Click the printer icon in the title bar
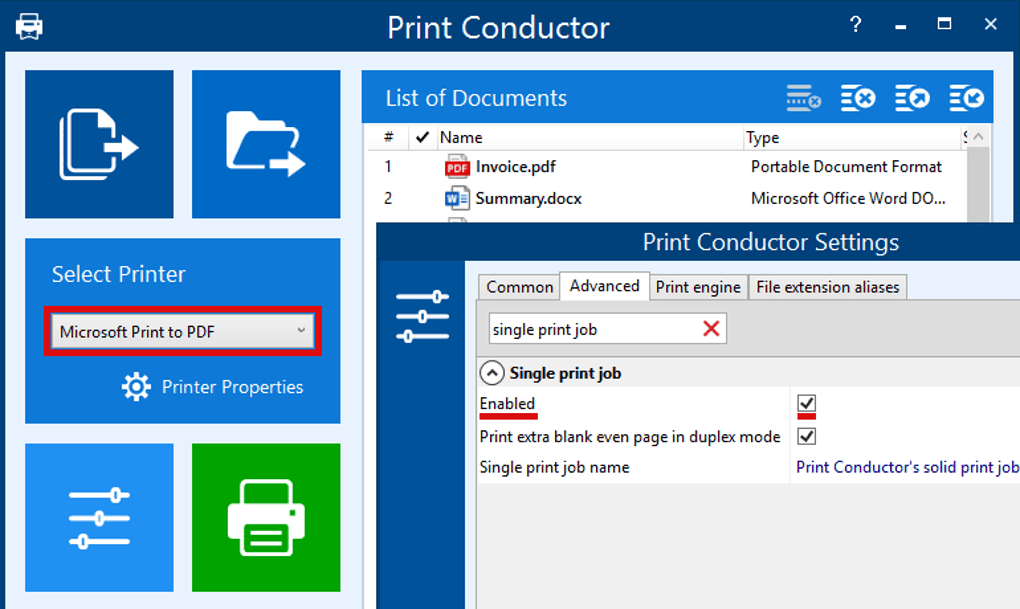This screenshot has height=609, width=1020. [x=28, y=25]
